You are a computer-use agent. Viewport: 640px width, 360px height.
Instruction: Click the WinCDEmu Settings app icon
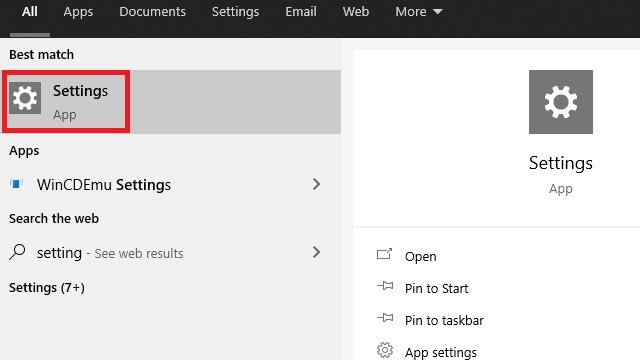tap(16, 184)
